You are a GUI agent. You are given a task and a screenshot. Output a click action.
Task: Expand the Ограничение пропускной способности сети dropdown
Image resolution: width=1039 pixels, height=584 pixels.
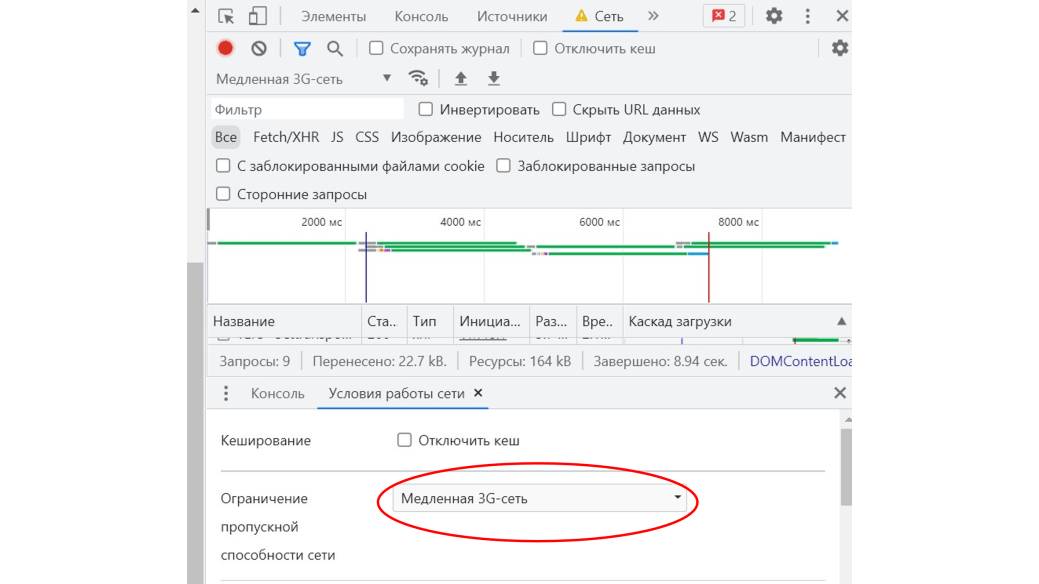(538, 498)
